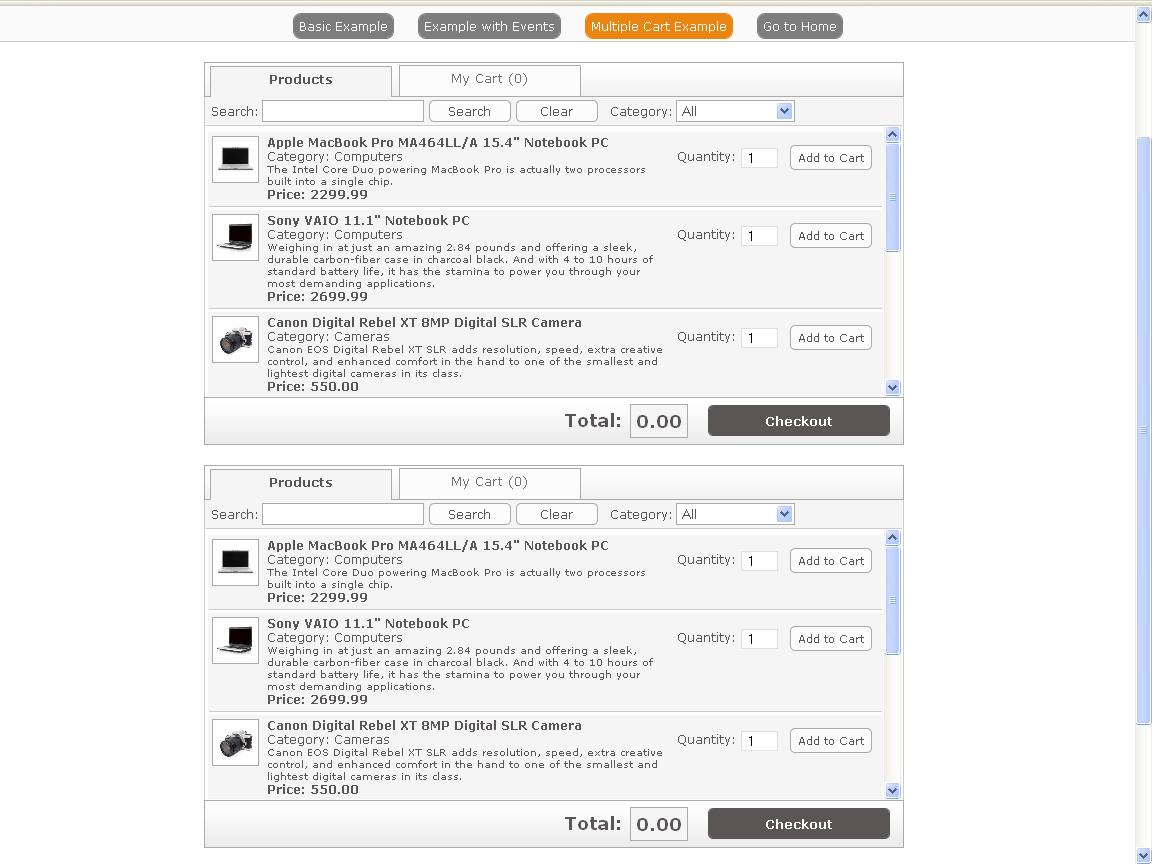Open Example with Events page
This screenshot has width=1152, height=864.
click(489, 27)
